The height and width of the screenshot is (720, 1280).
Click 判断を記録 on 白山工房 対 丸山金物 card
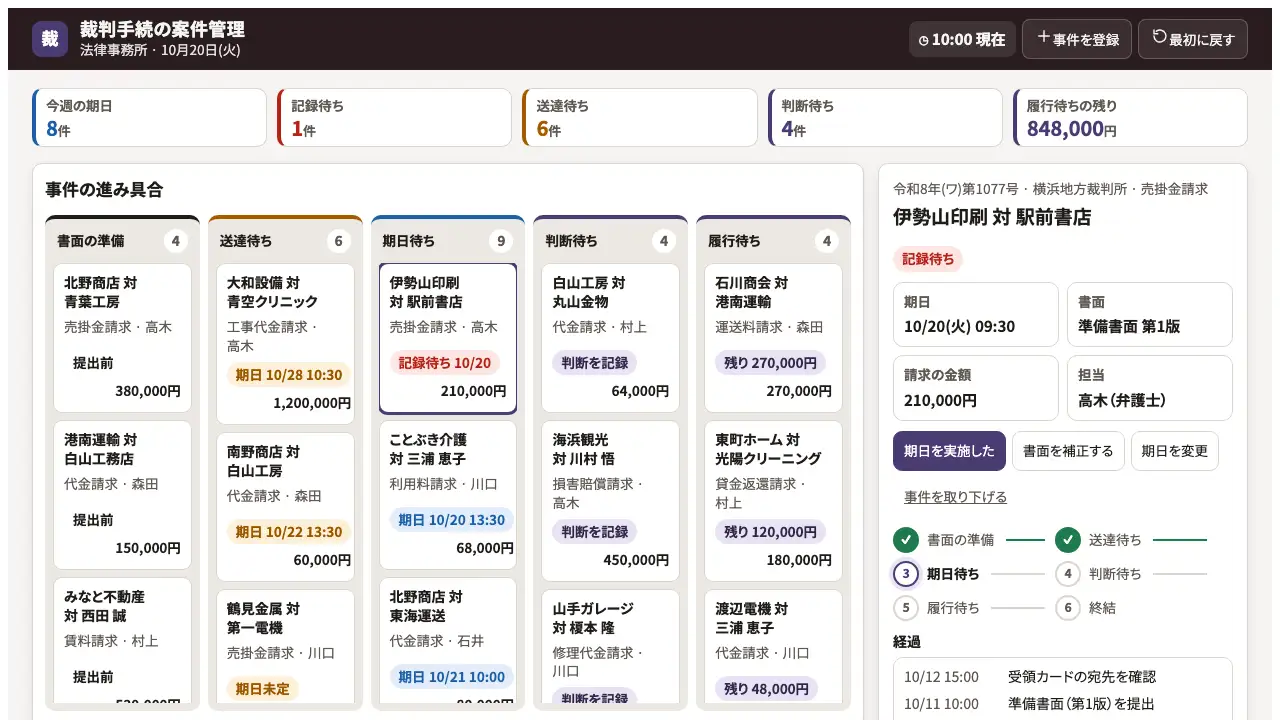pos(595,363)
